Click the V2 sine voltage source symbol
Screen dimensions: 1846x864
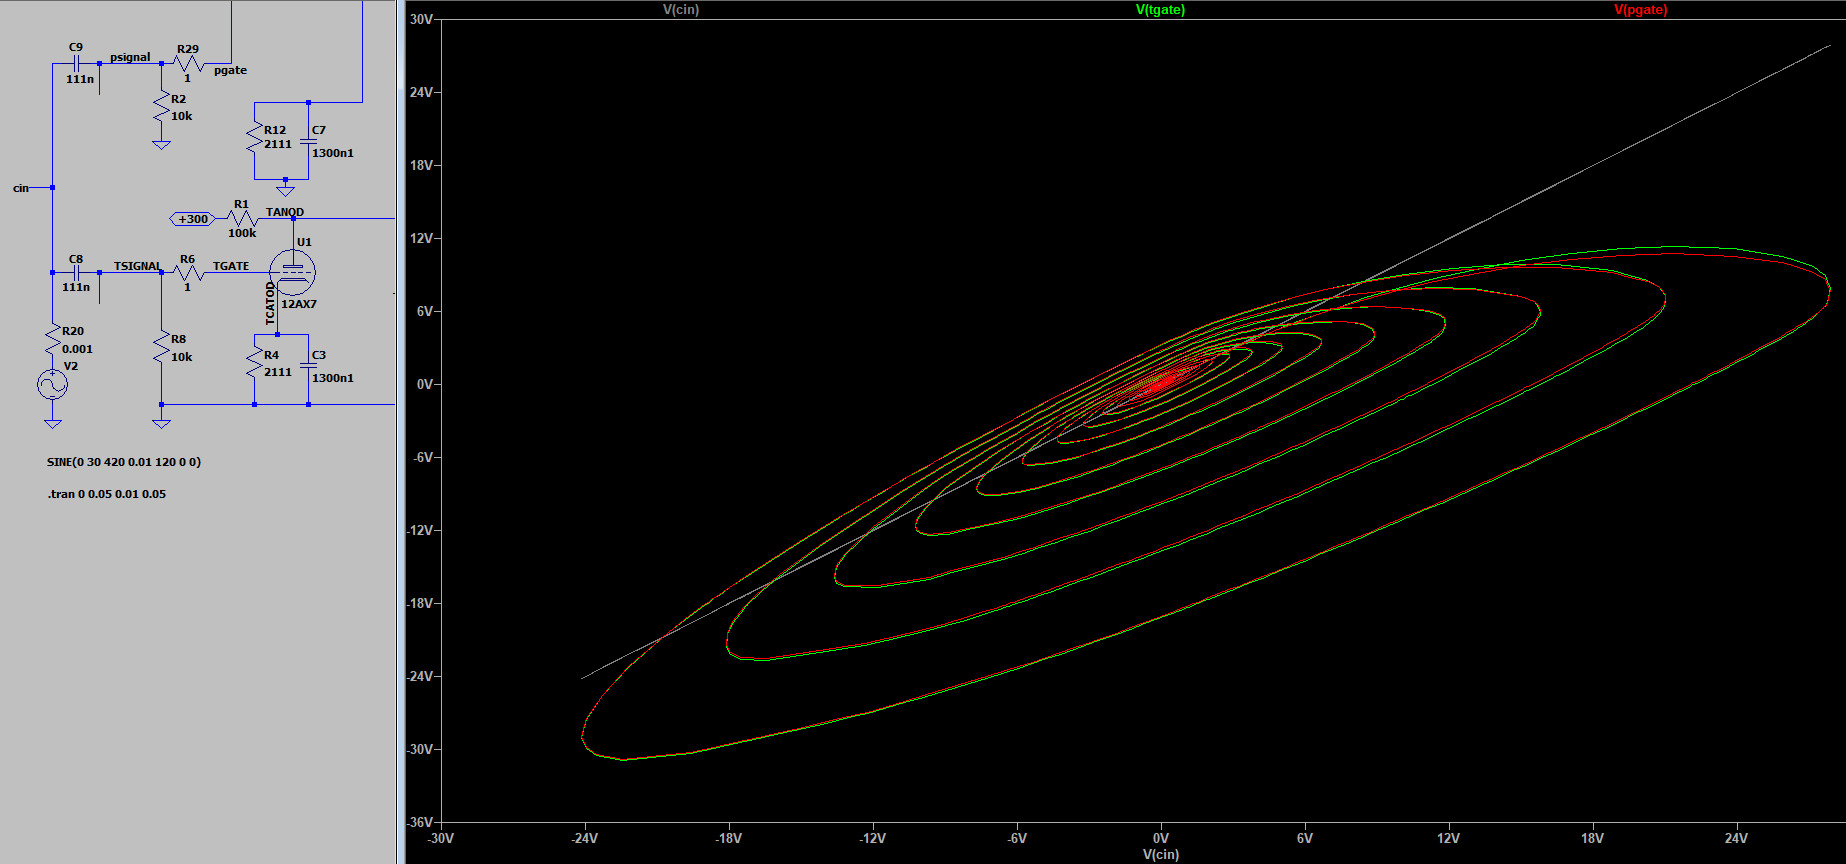[52, 385]
